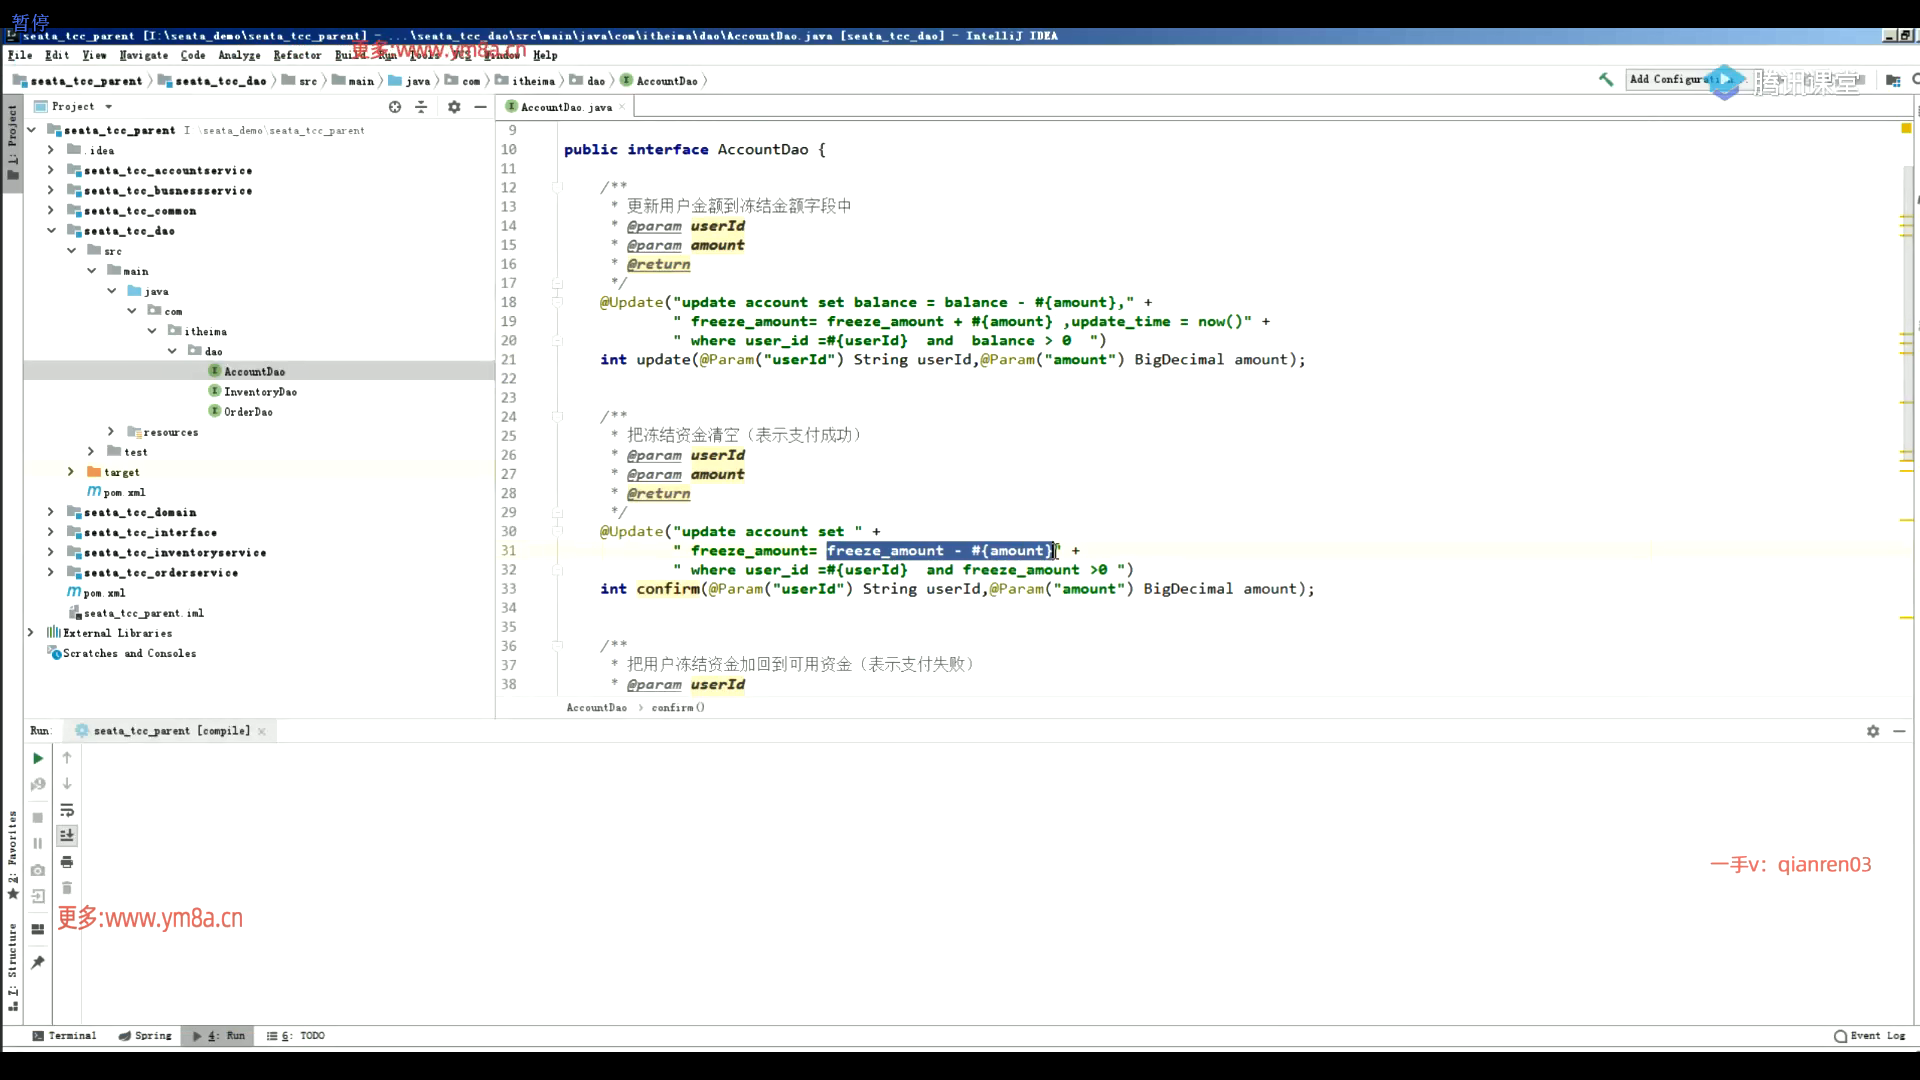The height and width of the screenshot is (1080, 1920).
Task: Open InventoryDao in project tree
Action: point(260,392)
